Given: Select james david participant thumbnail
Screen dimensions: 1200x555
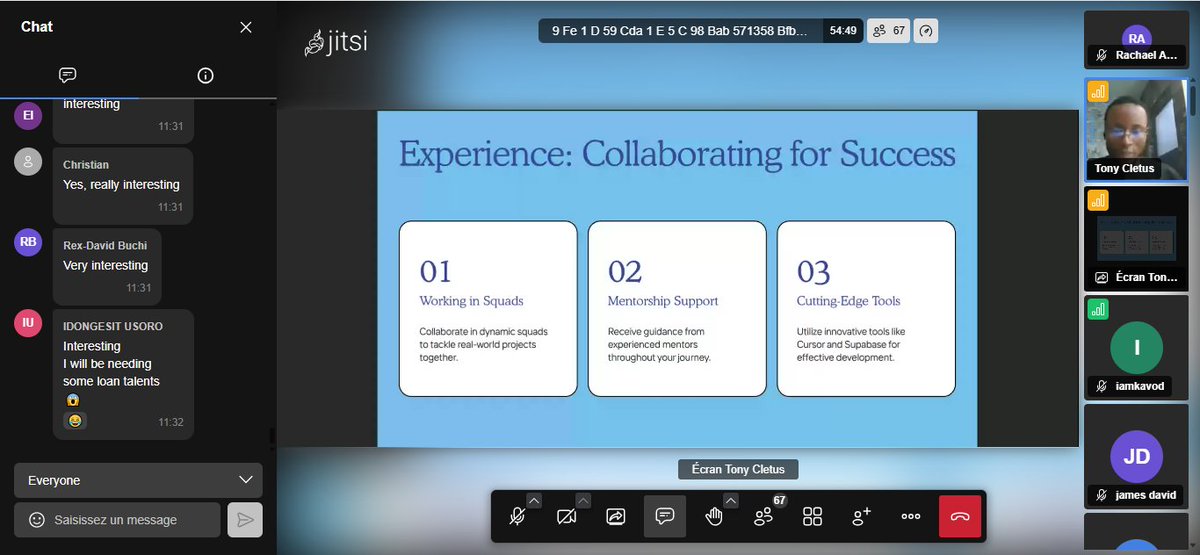Looking at the screenshot, I should [x=1136, y=455].
